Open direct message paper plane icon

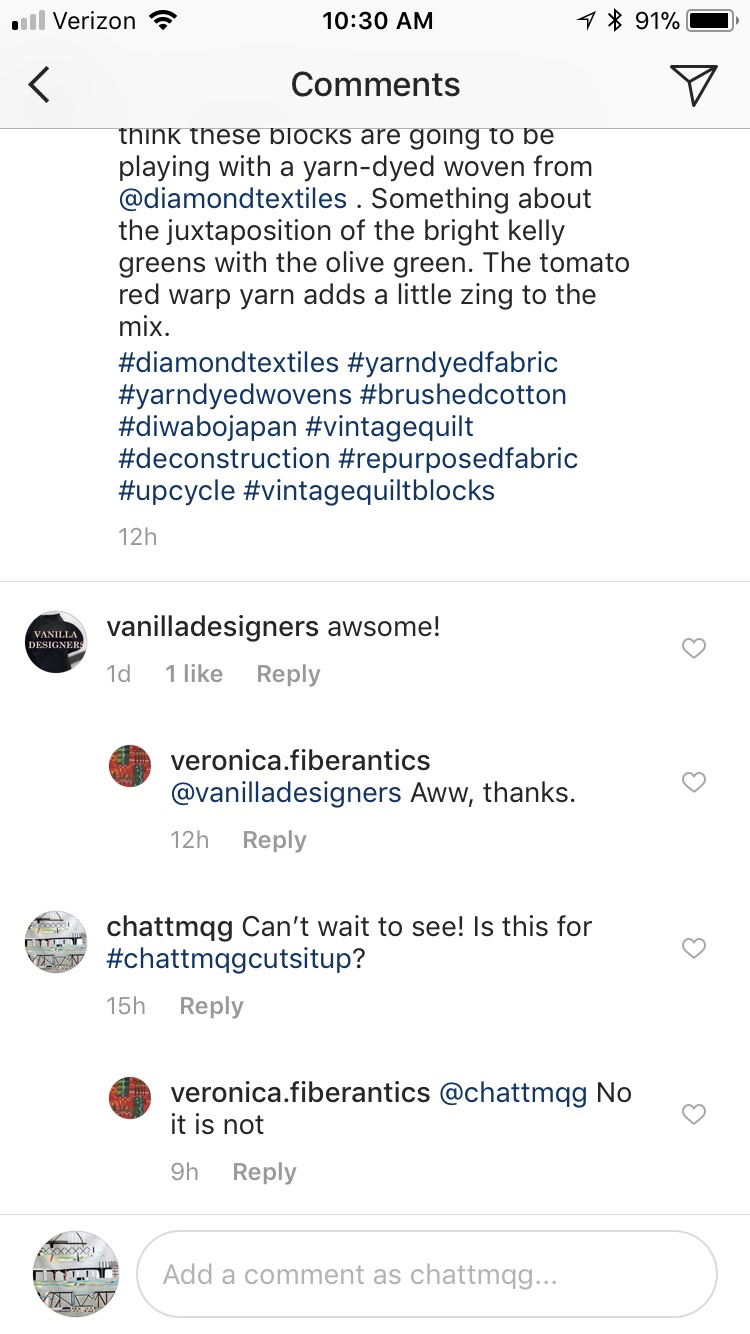point(693,85)
